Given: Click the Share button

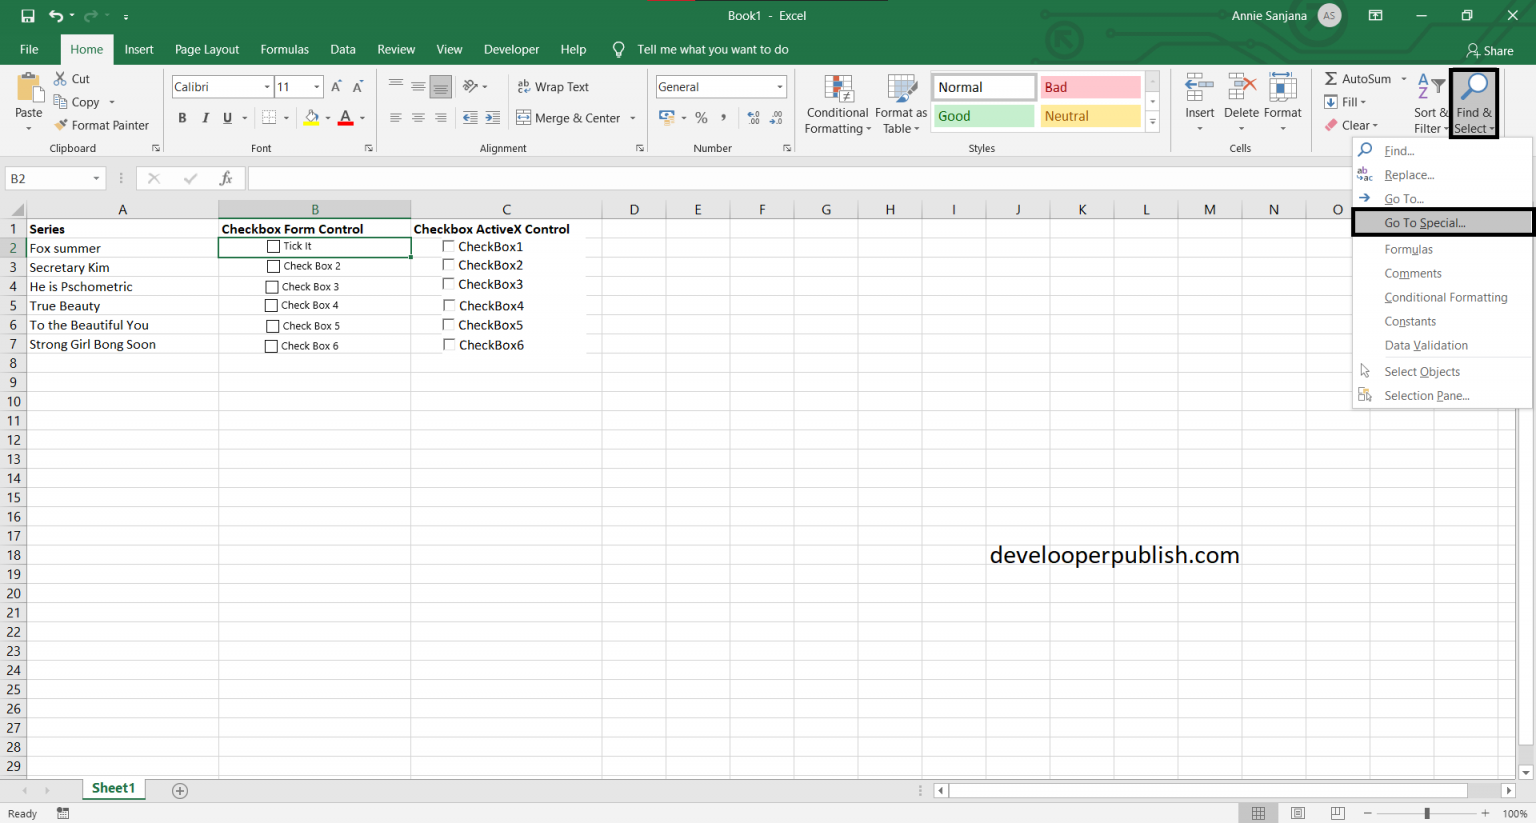Looking at the screenshot, I should coord(1490,50).
